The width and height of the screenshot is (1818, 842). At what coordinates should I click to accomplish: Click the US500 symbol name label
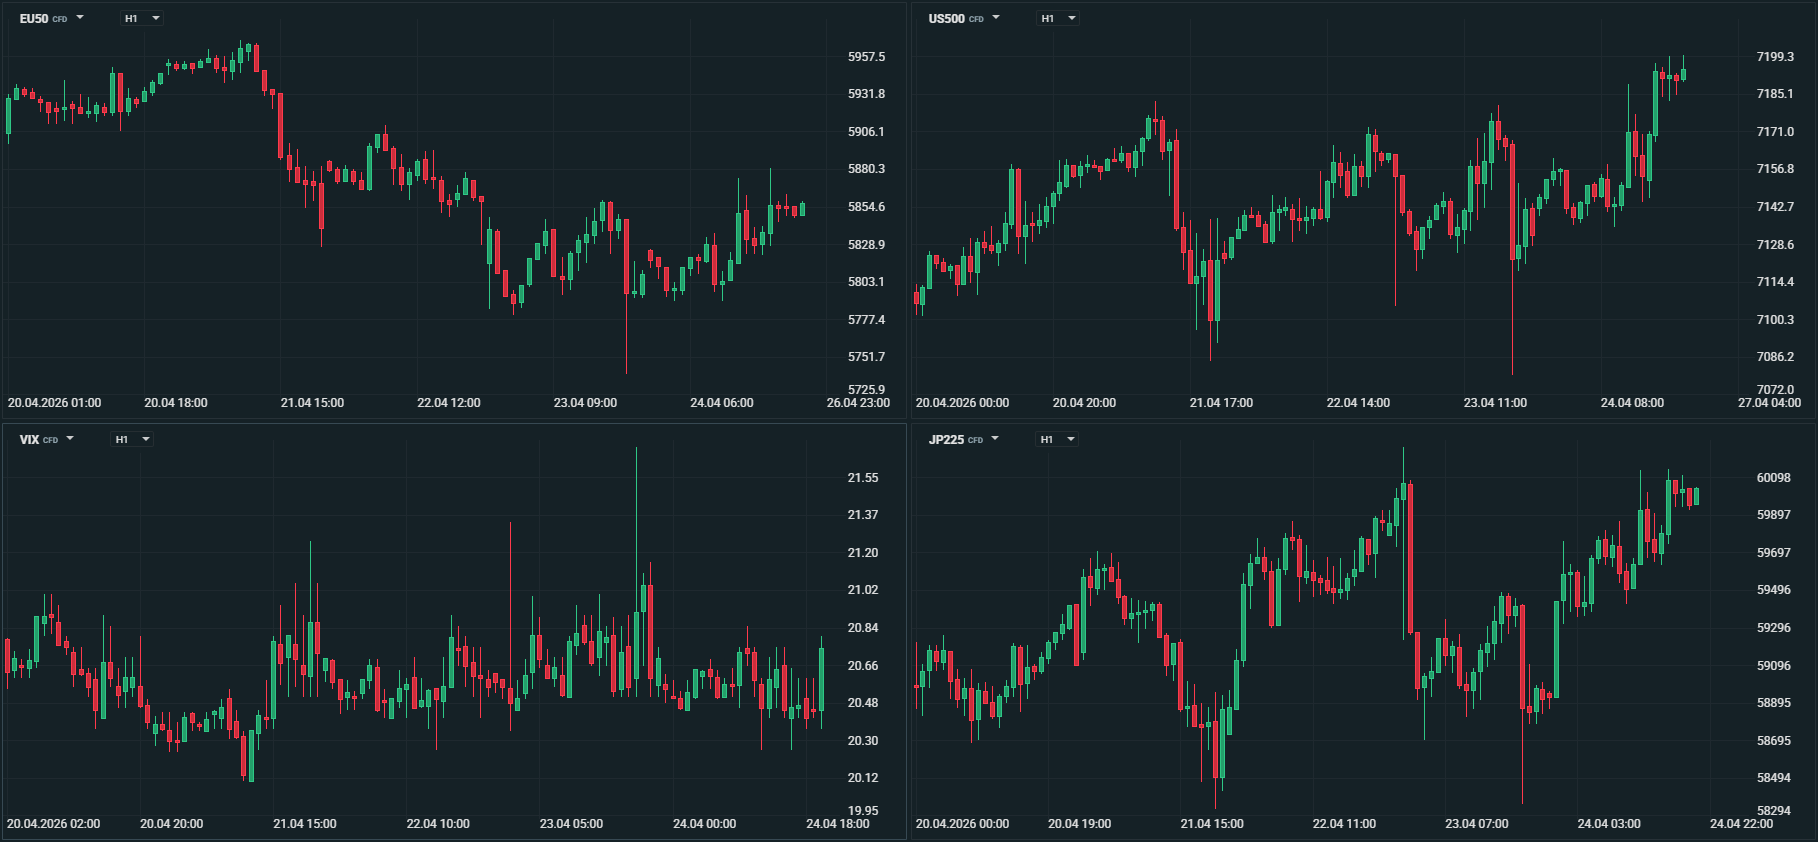946,19
